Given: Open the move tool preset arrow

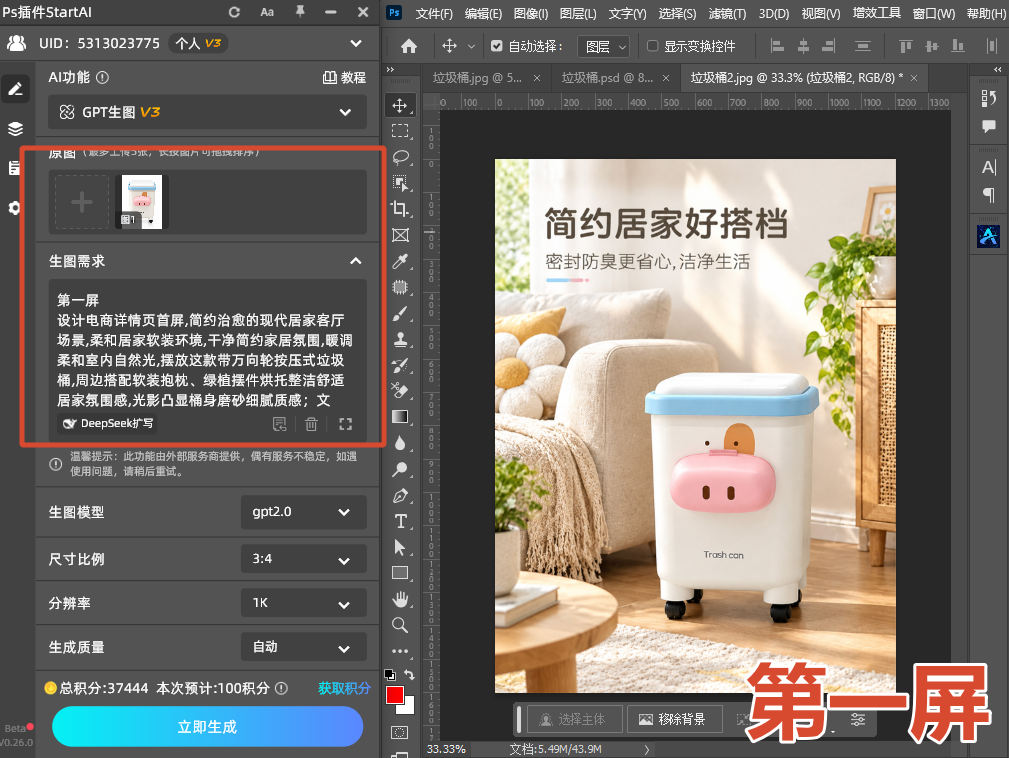Looking at the screenshot, I should (471, 46).
